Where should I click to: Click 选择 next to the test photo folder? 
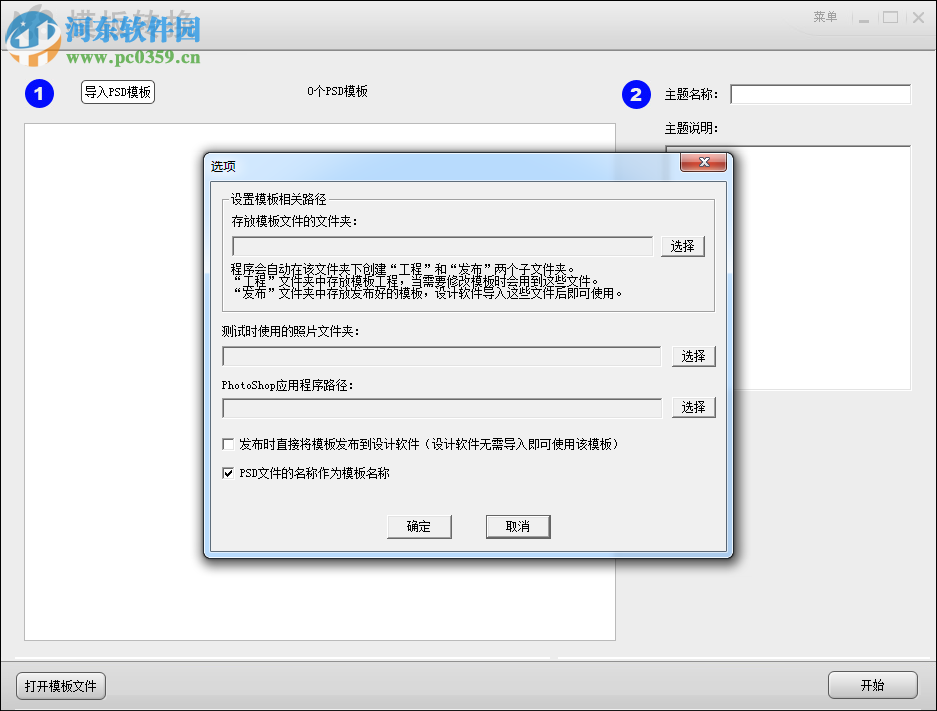tap(694, 356)
